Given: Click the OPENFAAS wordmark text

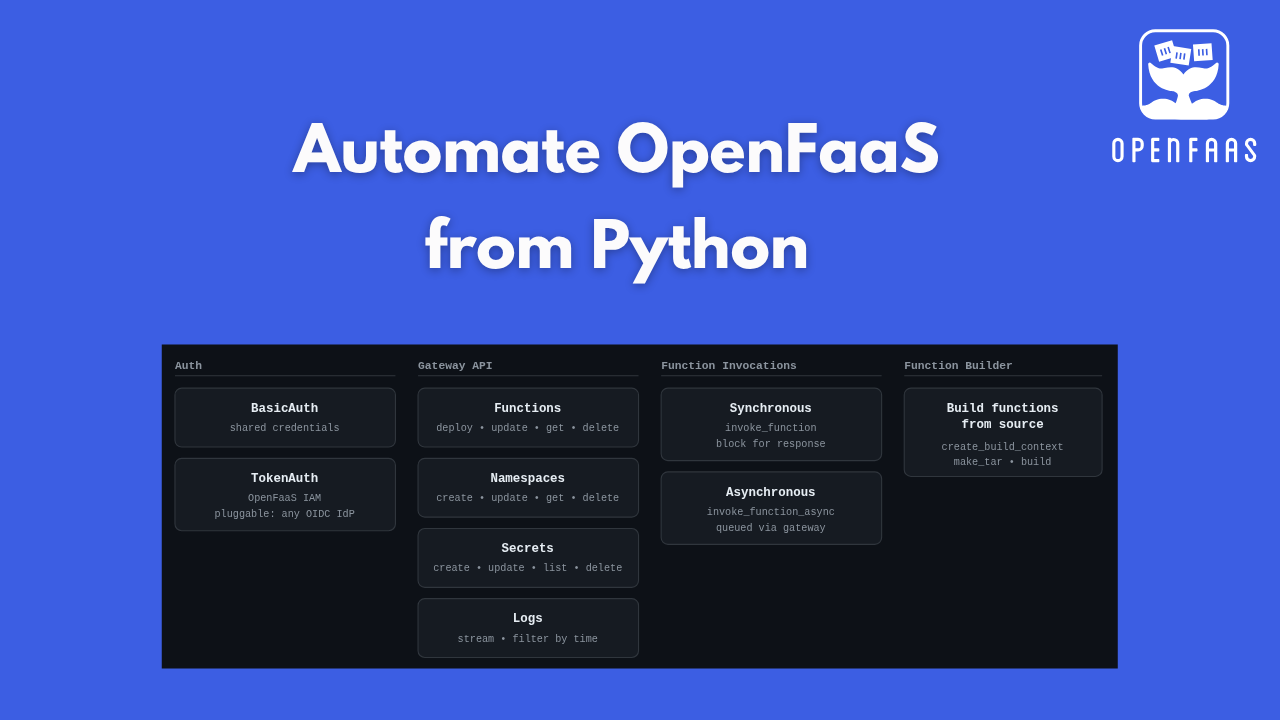Looking at the screenshot, I should (1184, 150).
